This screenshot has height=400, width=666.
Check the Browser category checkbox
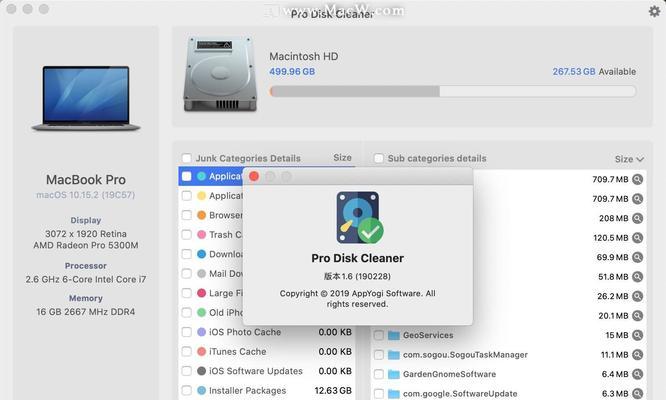[x=186, y=215]
